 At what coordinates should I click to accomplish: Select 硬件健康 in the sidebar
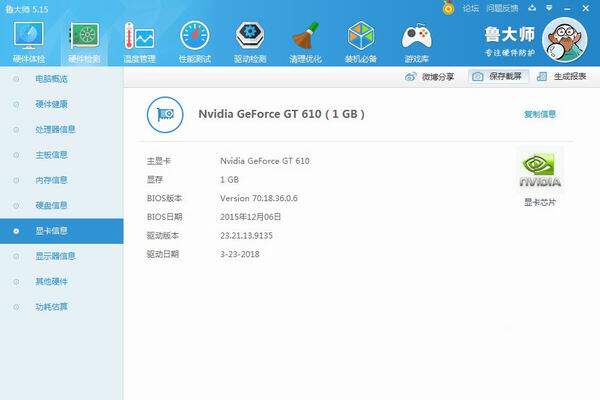tap(62, 104)
